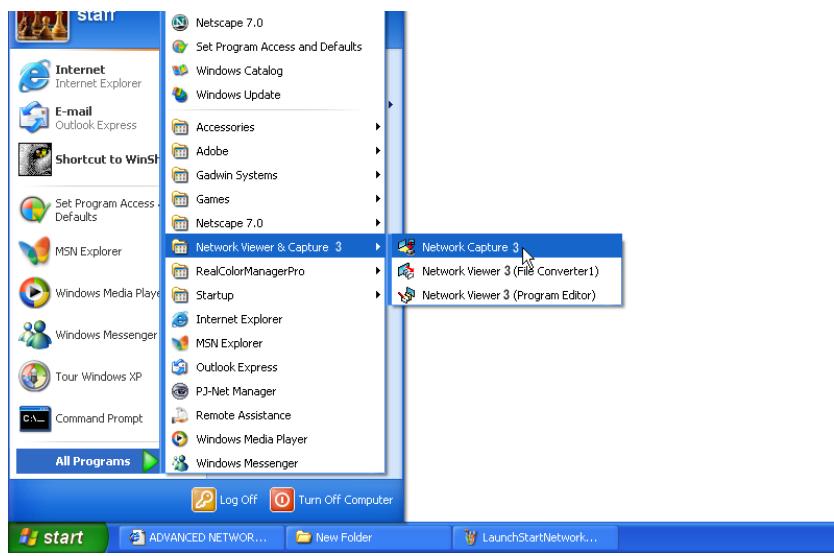Click Set Program Access Defaults text in left column
Viewport: 834px width, 556px height.
coord(107,210)
